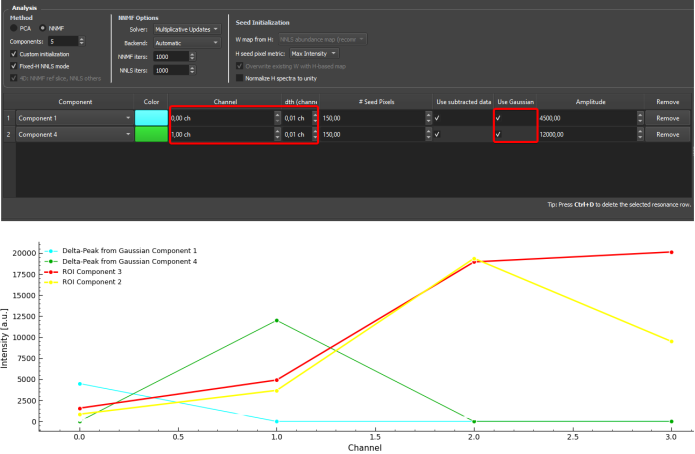Viewport: 695px width, 454px height.
Task: Click the 4500,00 amplitude field
Action: click(587, 118)
